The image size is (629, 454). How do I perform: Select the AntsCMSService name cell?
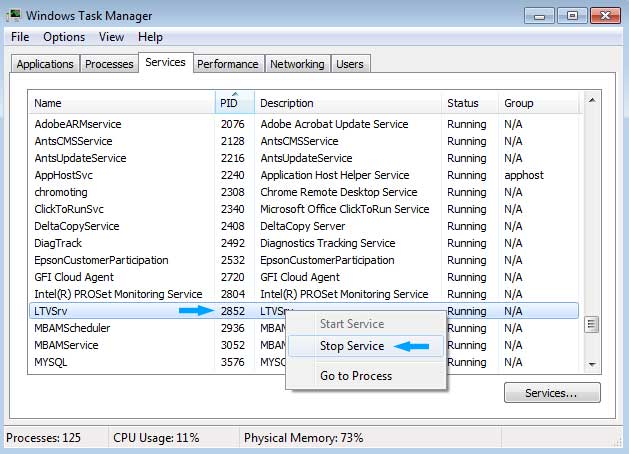pyautogui.click(x=73, y=141)
